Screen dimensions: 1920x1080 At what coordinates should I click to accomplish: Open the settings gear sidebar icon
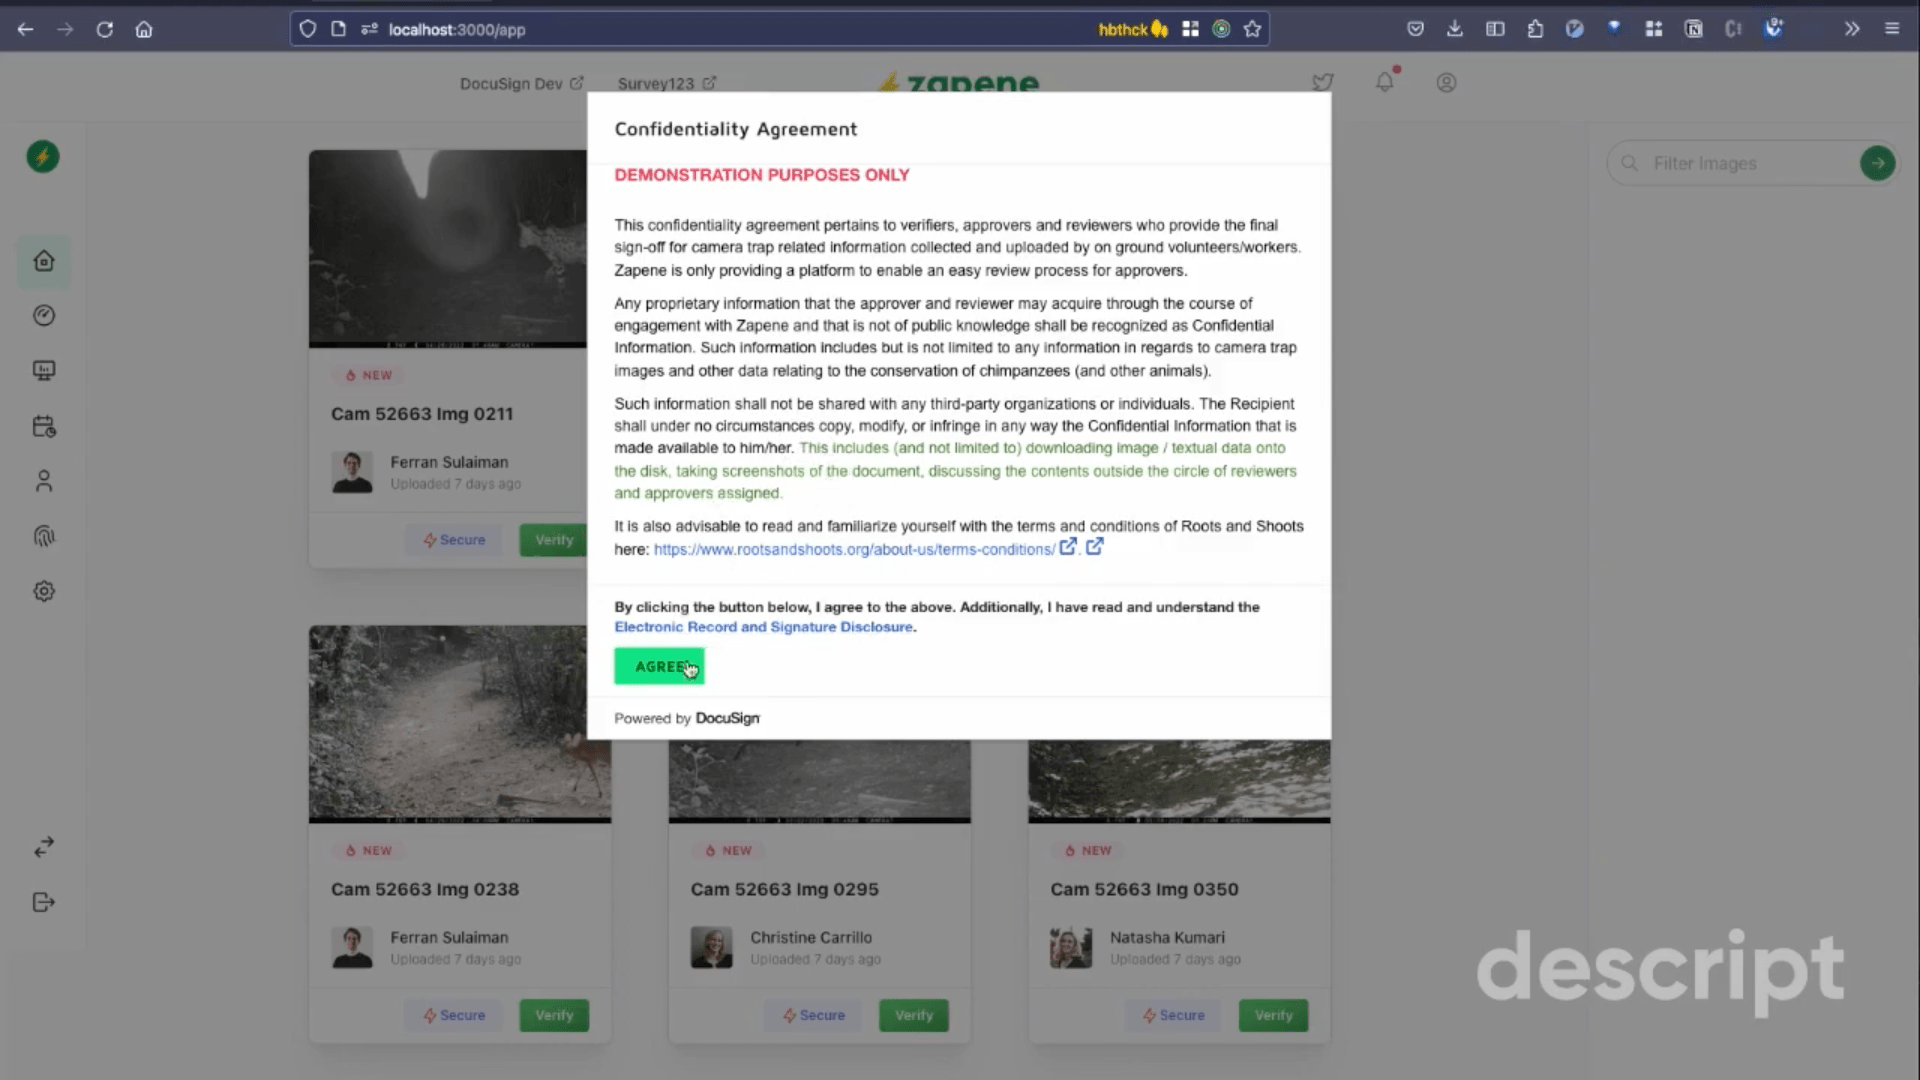tap(44, 592)
